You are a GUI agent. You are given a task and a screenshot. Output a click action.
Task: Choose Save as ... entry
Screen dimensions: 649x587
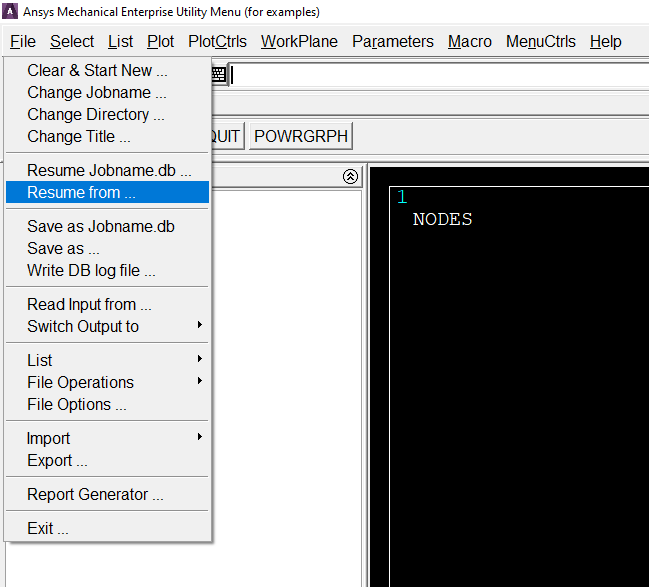click(107, 248)
